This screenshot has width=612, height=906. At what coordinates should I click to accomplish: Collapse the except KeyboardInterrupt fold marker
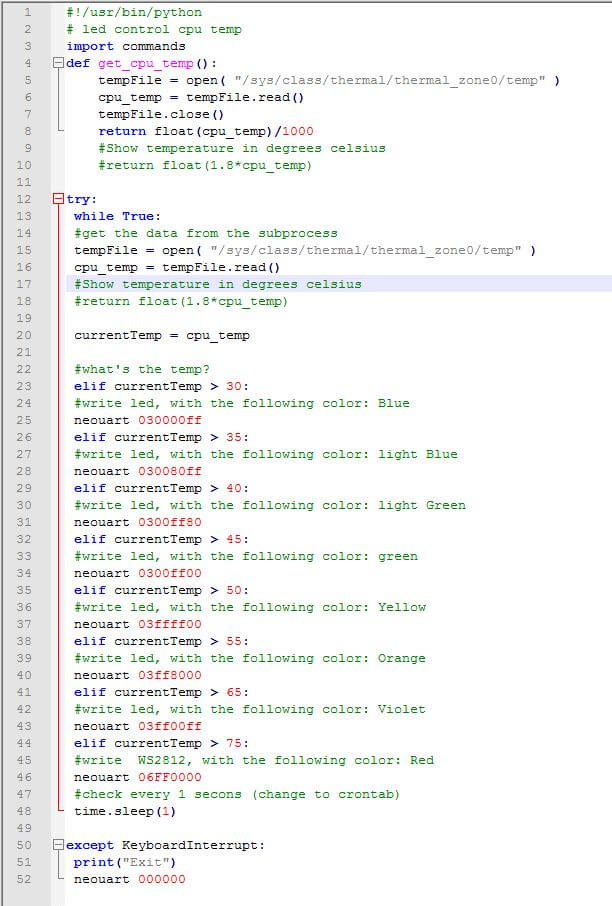click(x=58, y=845)
